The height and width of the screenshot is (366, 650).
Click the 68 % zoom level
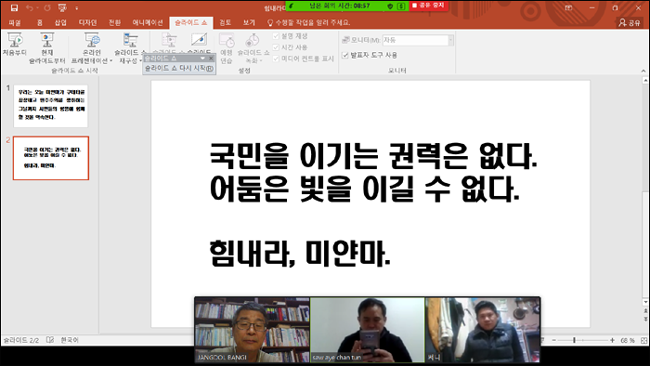coord(627,340)
